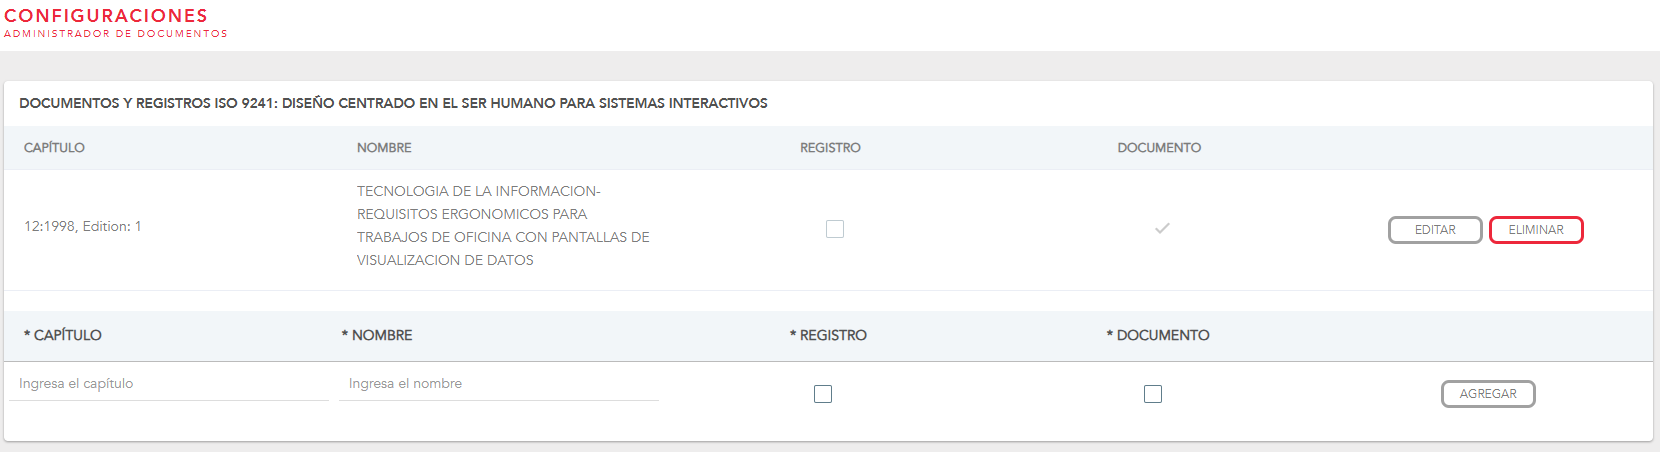
Task: Focus the 'Ingresa el capítulo' field
Action: (169, 384)
